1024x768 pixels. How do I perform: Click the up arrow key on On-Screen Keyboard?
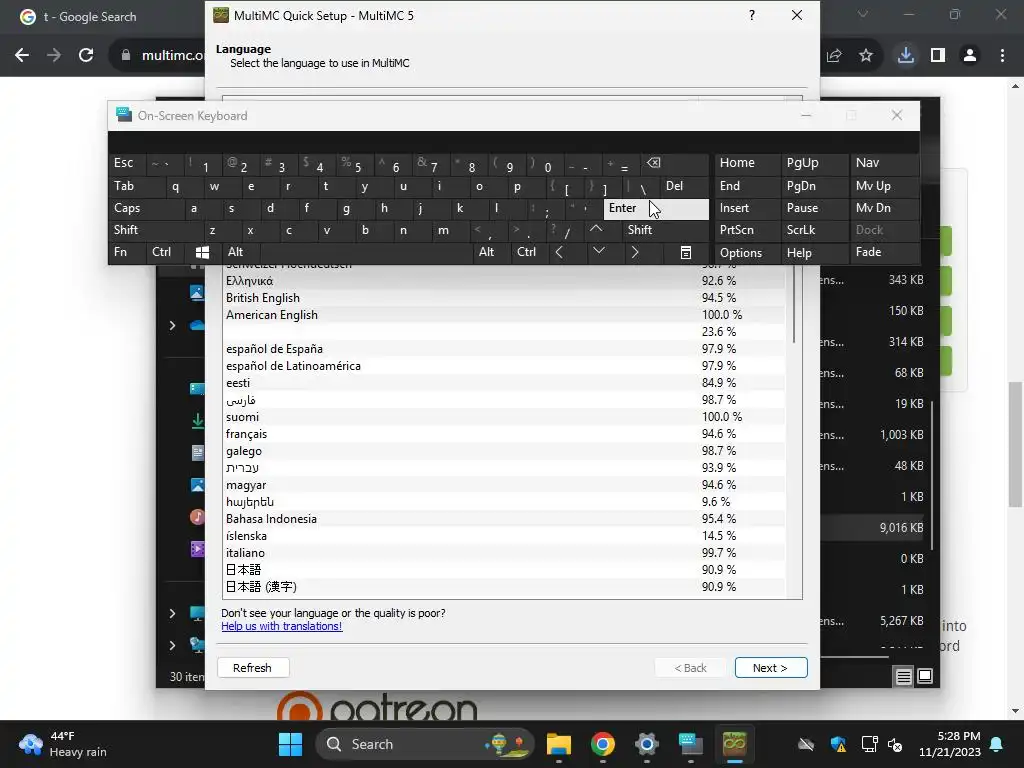click(x=596, y=229)
